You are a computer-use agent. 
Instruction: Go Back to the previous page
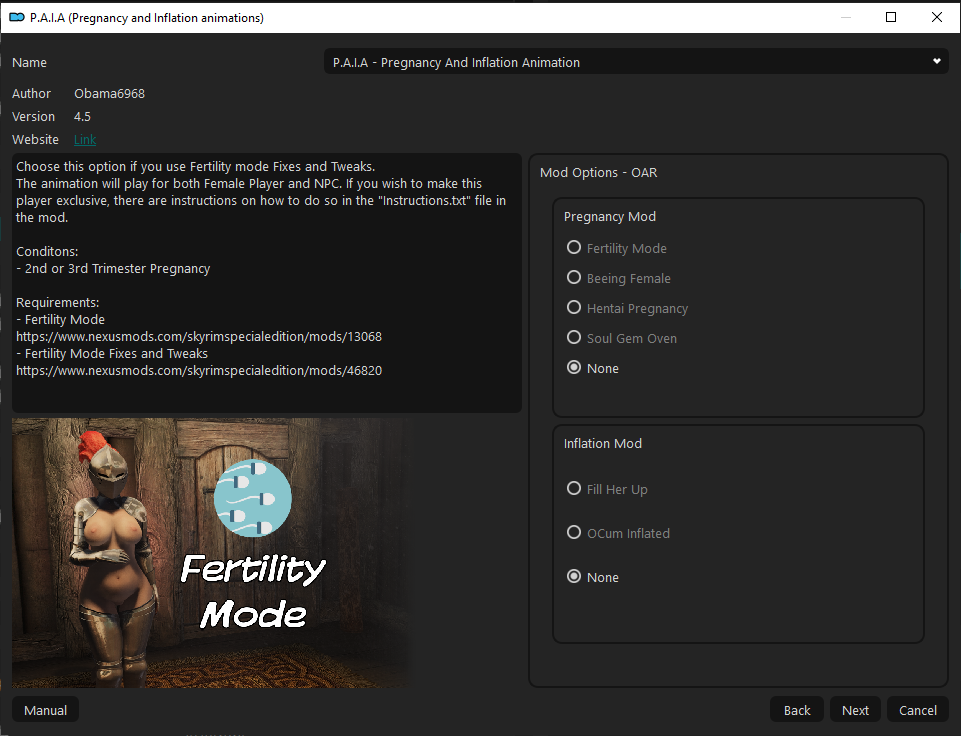(x=797, y=710)
